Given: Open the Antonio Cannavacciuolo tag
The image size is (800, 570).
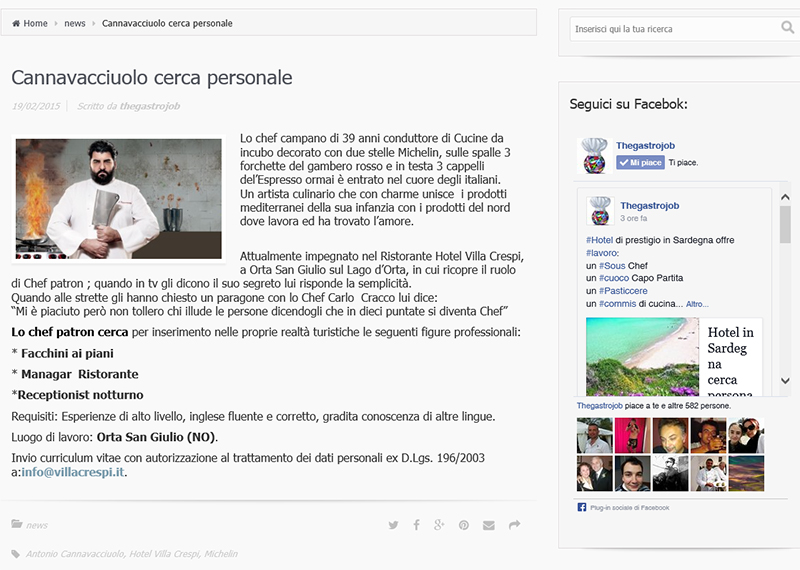Looking at the screenshot, I should tap(74, 554).
